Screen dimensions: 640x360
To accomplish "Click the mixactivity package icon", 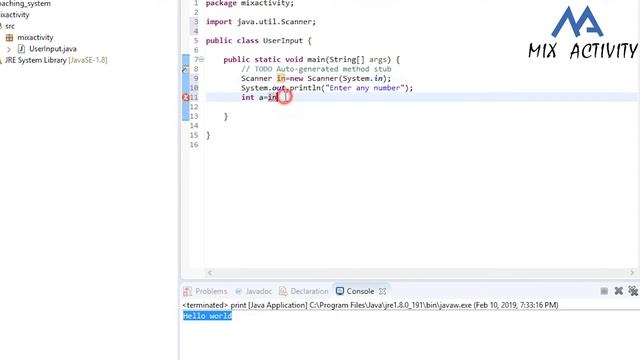I will pyautogui.click(x=9, y=38).
